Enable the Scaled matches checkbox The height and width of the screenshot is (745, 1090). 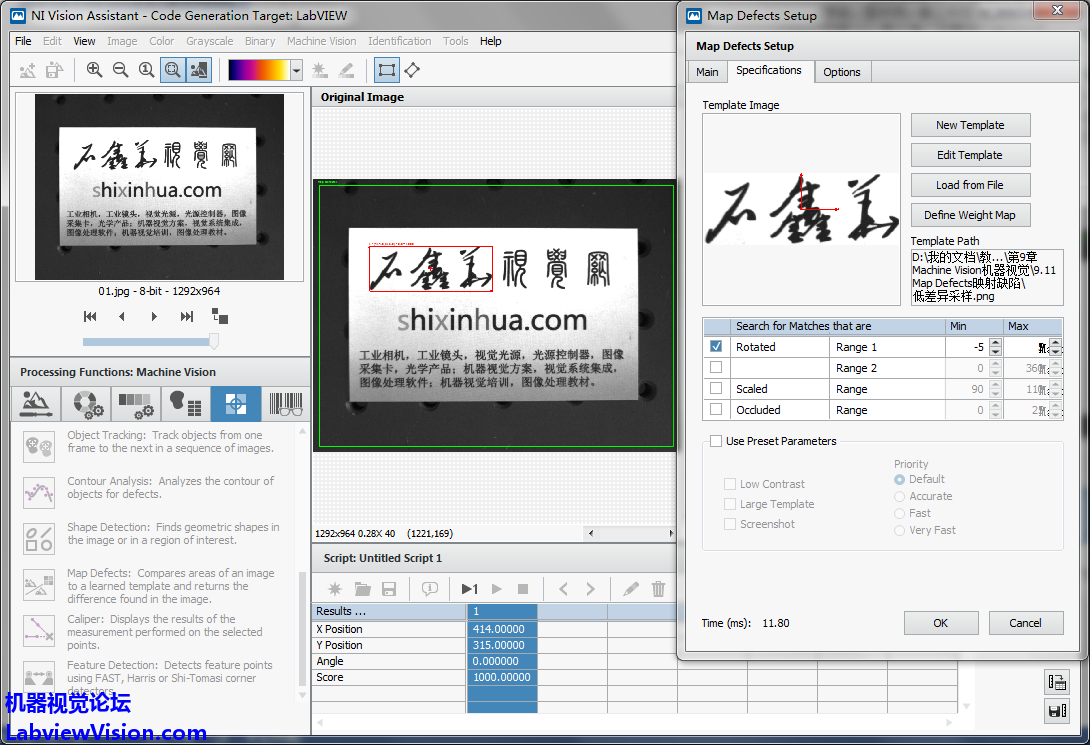(x=716, y=389)
